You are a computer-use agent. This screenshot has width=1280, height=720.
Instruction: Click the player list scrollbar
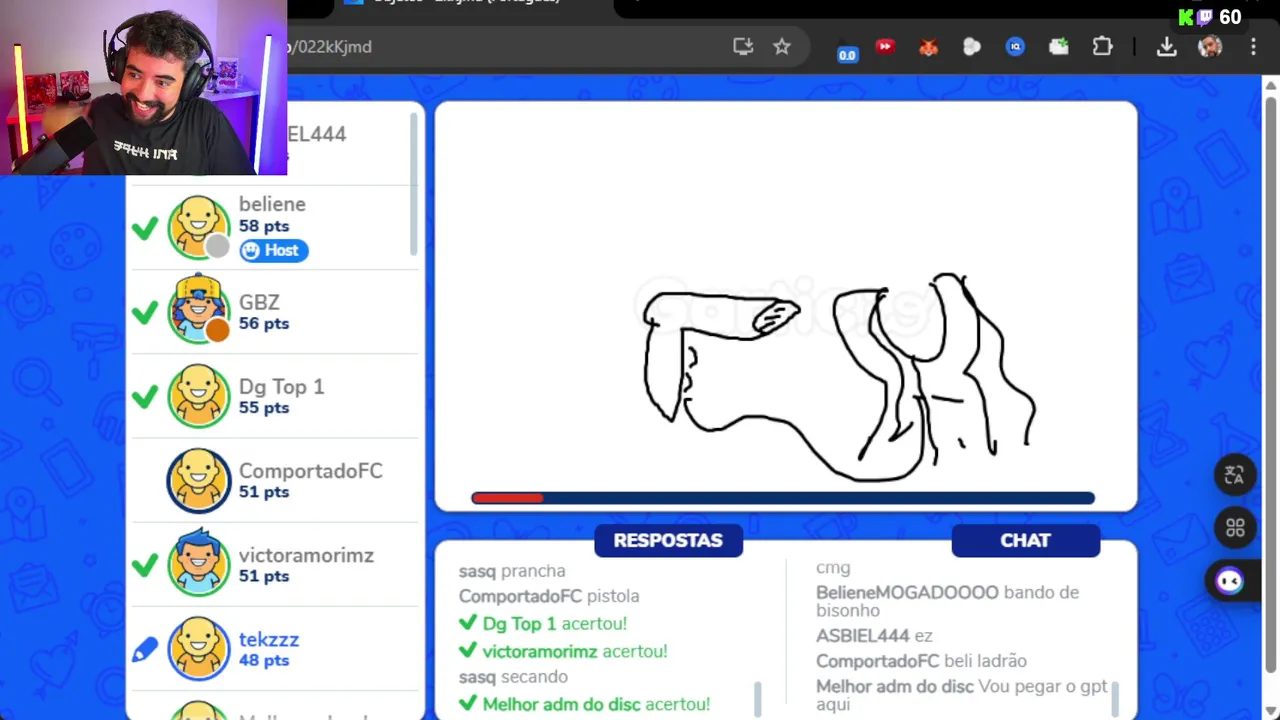click(413, 184)
